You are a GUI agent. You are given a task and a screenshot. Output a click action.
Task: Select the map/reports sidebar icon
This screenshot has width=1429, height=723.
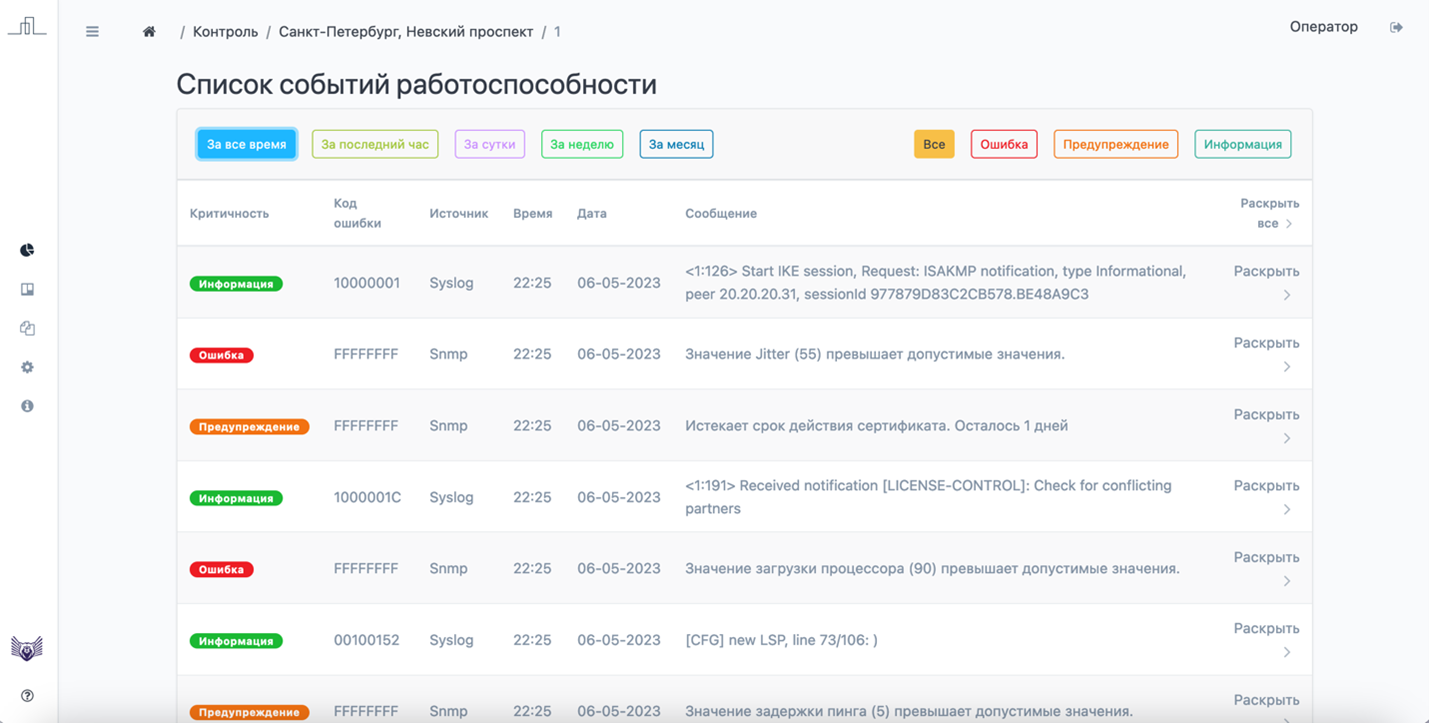[x=27, y=289]
